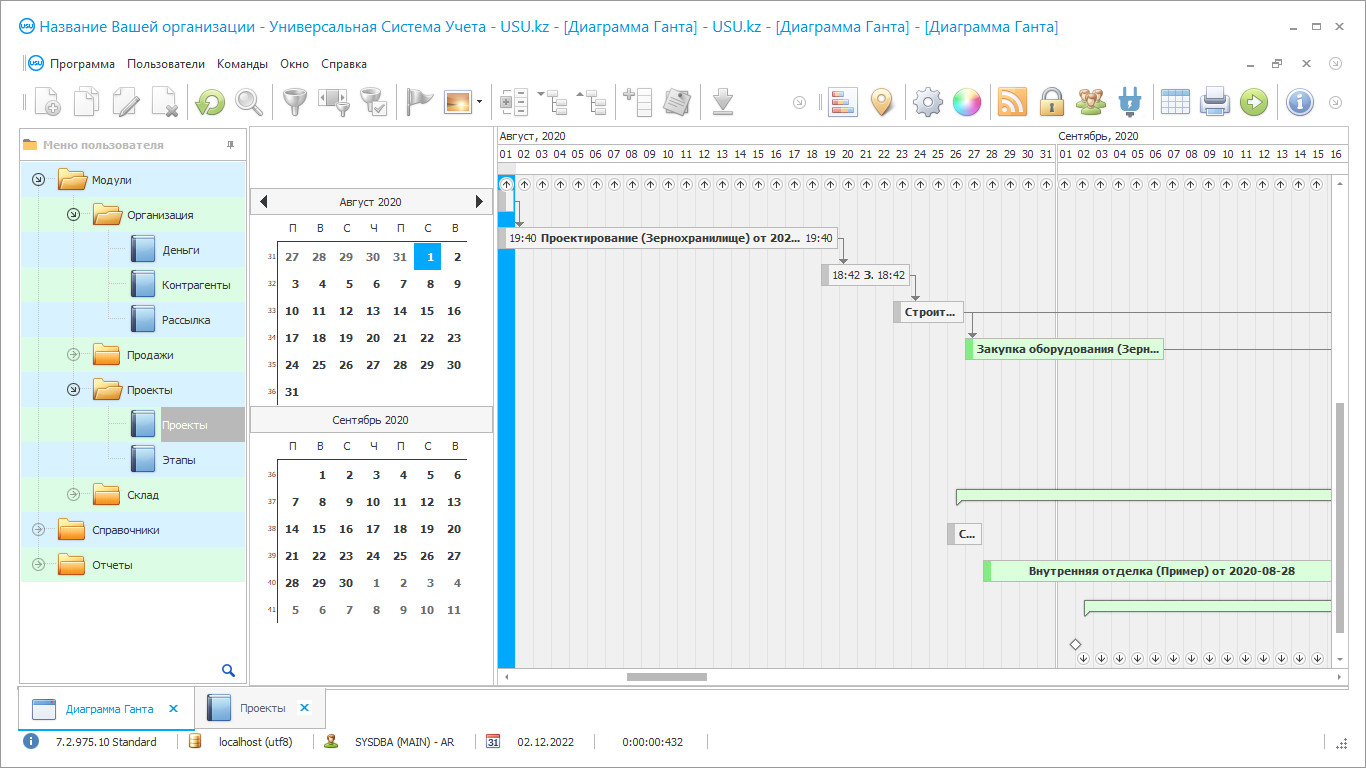Click the funnel with checkmark icon
1366x768 pixels.
(372, 101)
